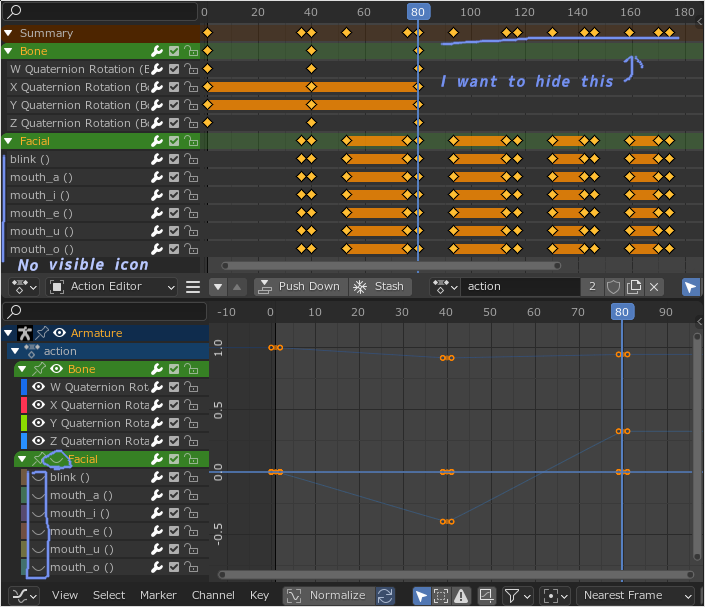Move to layer below, down arrow button
Viewport: 705px width, 607px height.
click(x=218, y=286)
